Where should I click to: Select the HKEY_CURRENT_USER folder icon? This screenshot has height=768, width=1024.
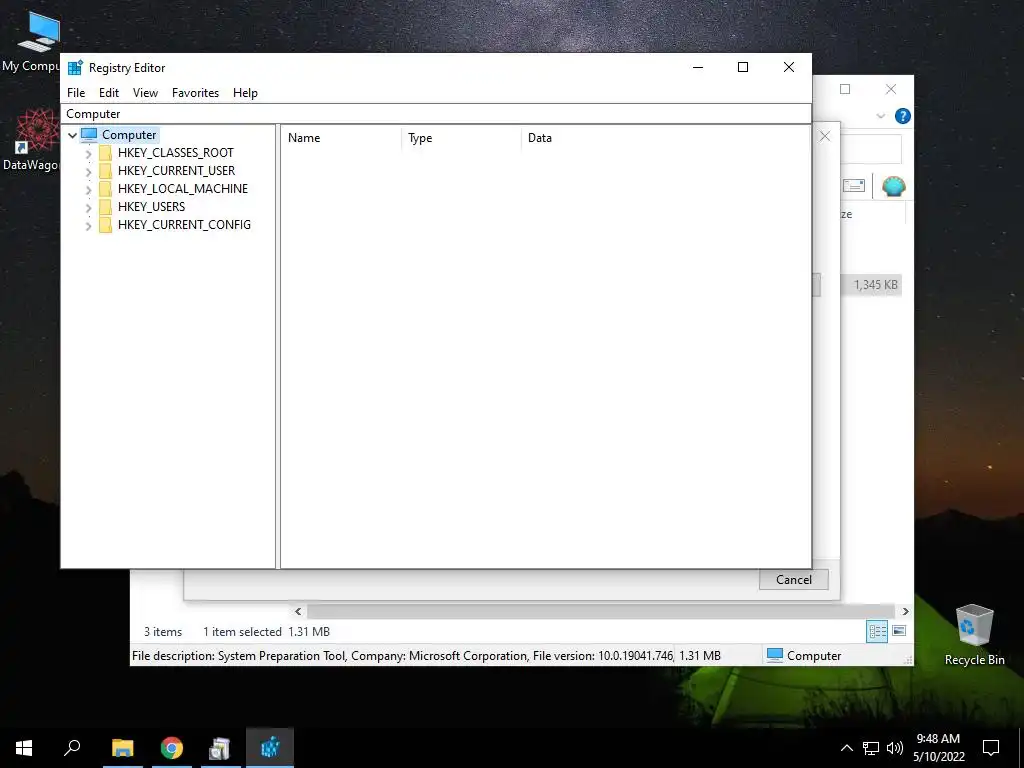(x=105, y=170)
